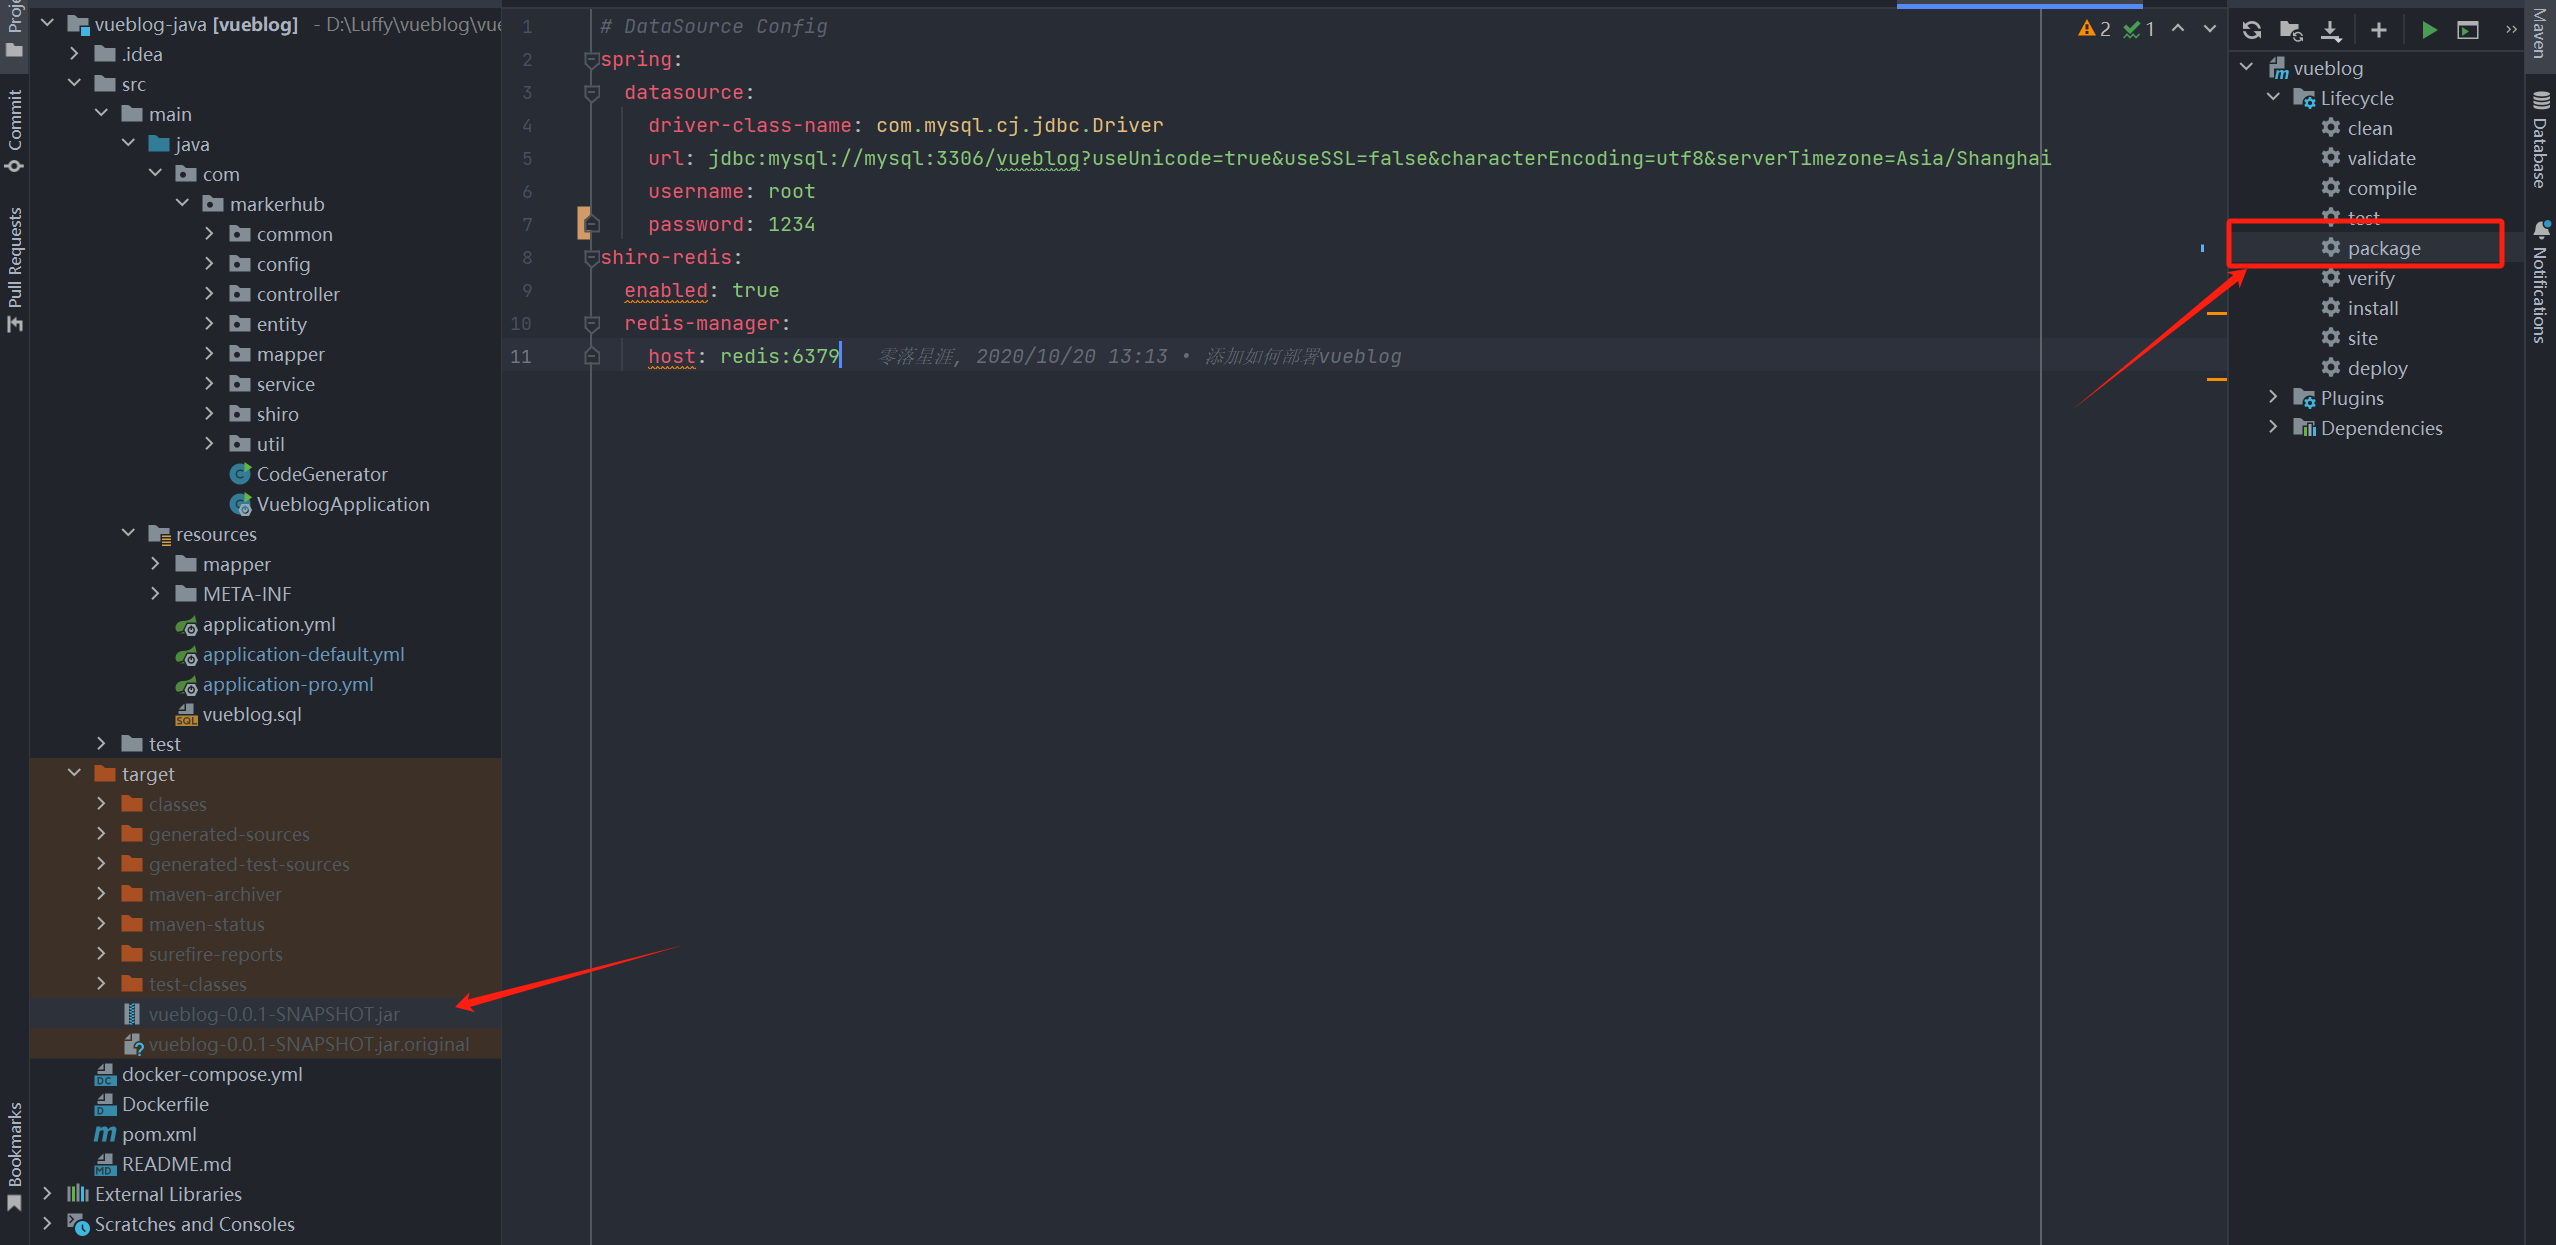Select package lifecycle goal in Maven
2556x1245 pixels.
(2383, 248)
